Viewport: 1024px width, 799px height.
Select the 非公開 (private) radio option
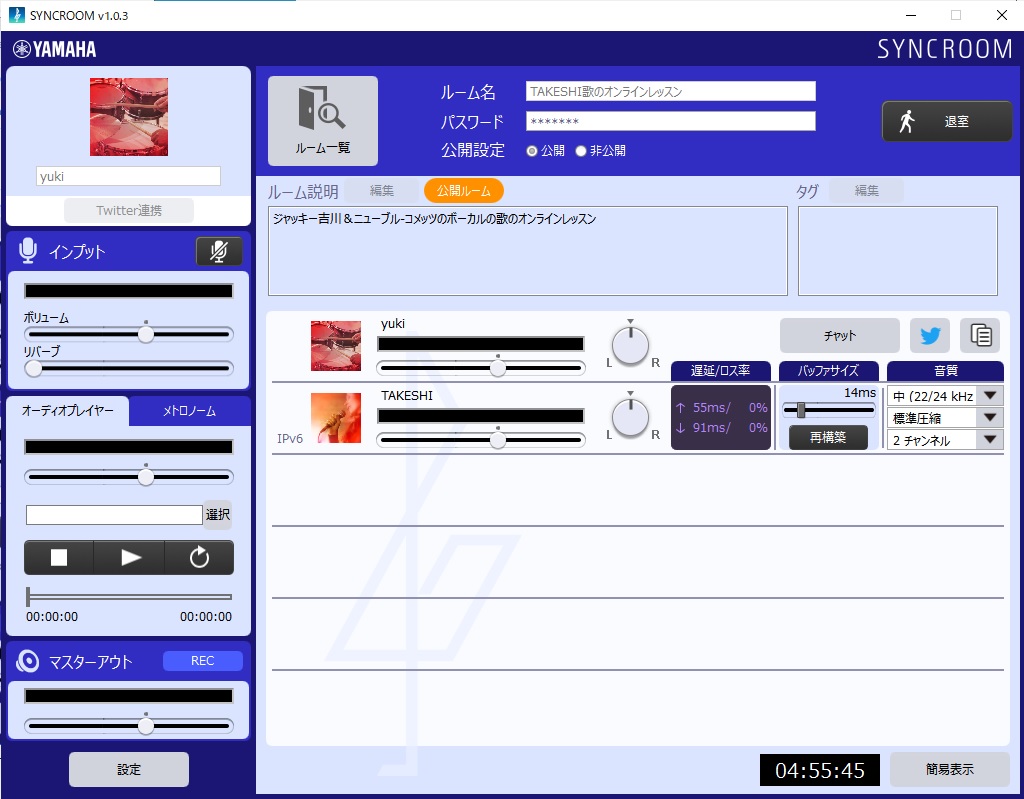click(581, 151)
